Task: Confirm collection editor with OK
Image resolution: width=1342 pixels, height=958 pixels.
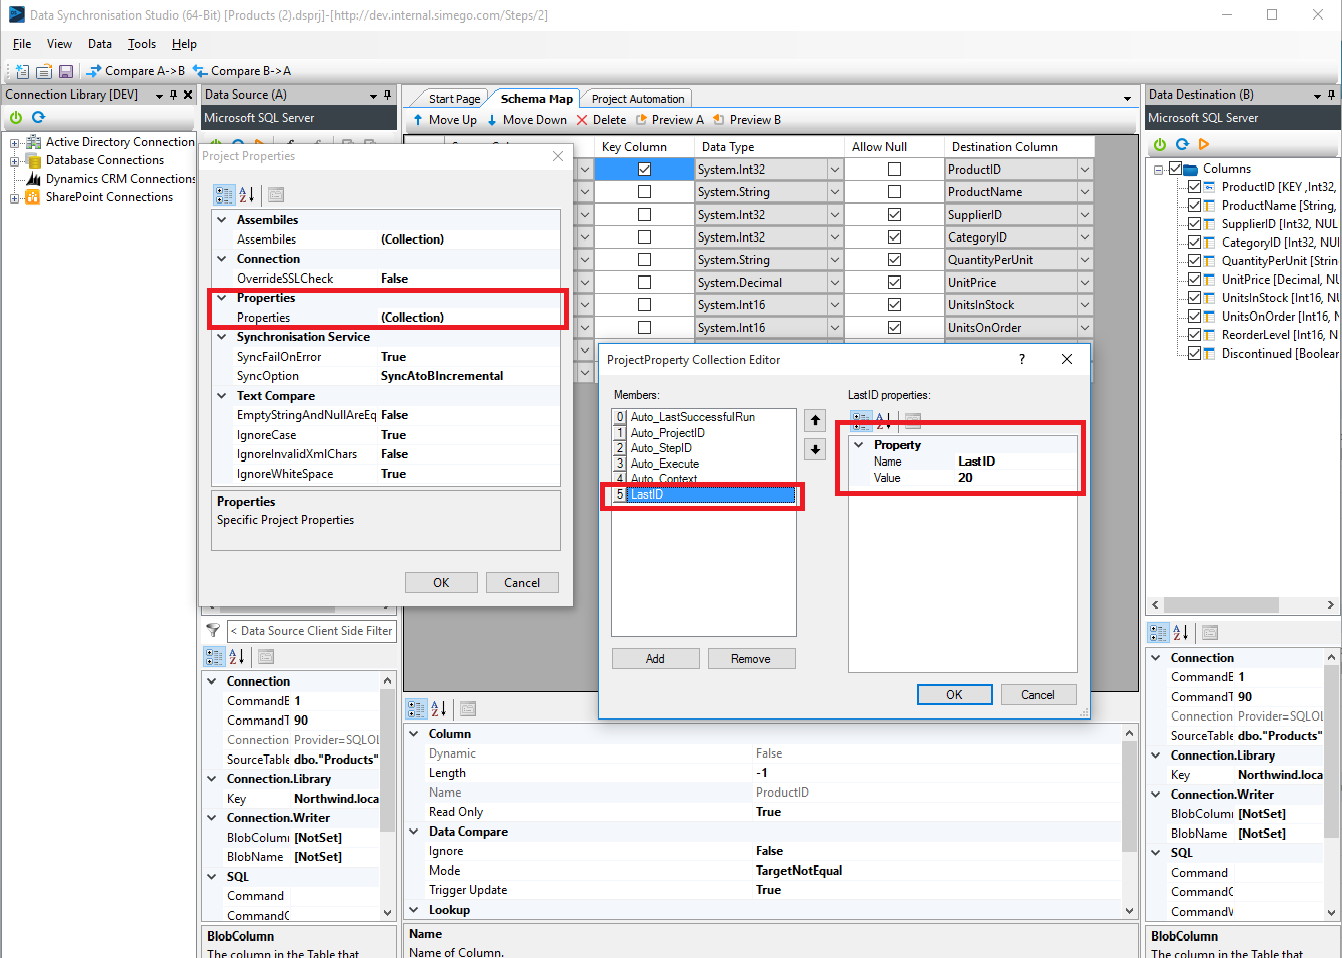Action: [x=954, y=695]
